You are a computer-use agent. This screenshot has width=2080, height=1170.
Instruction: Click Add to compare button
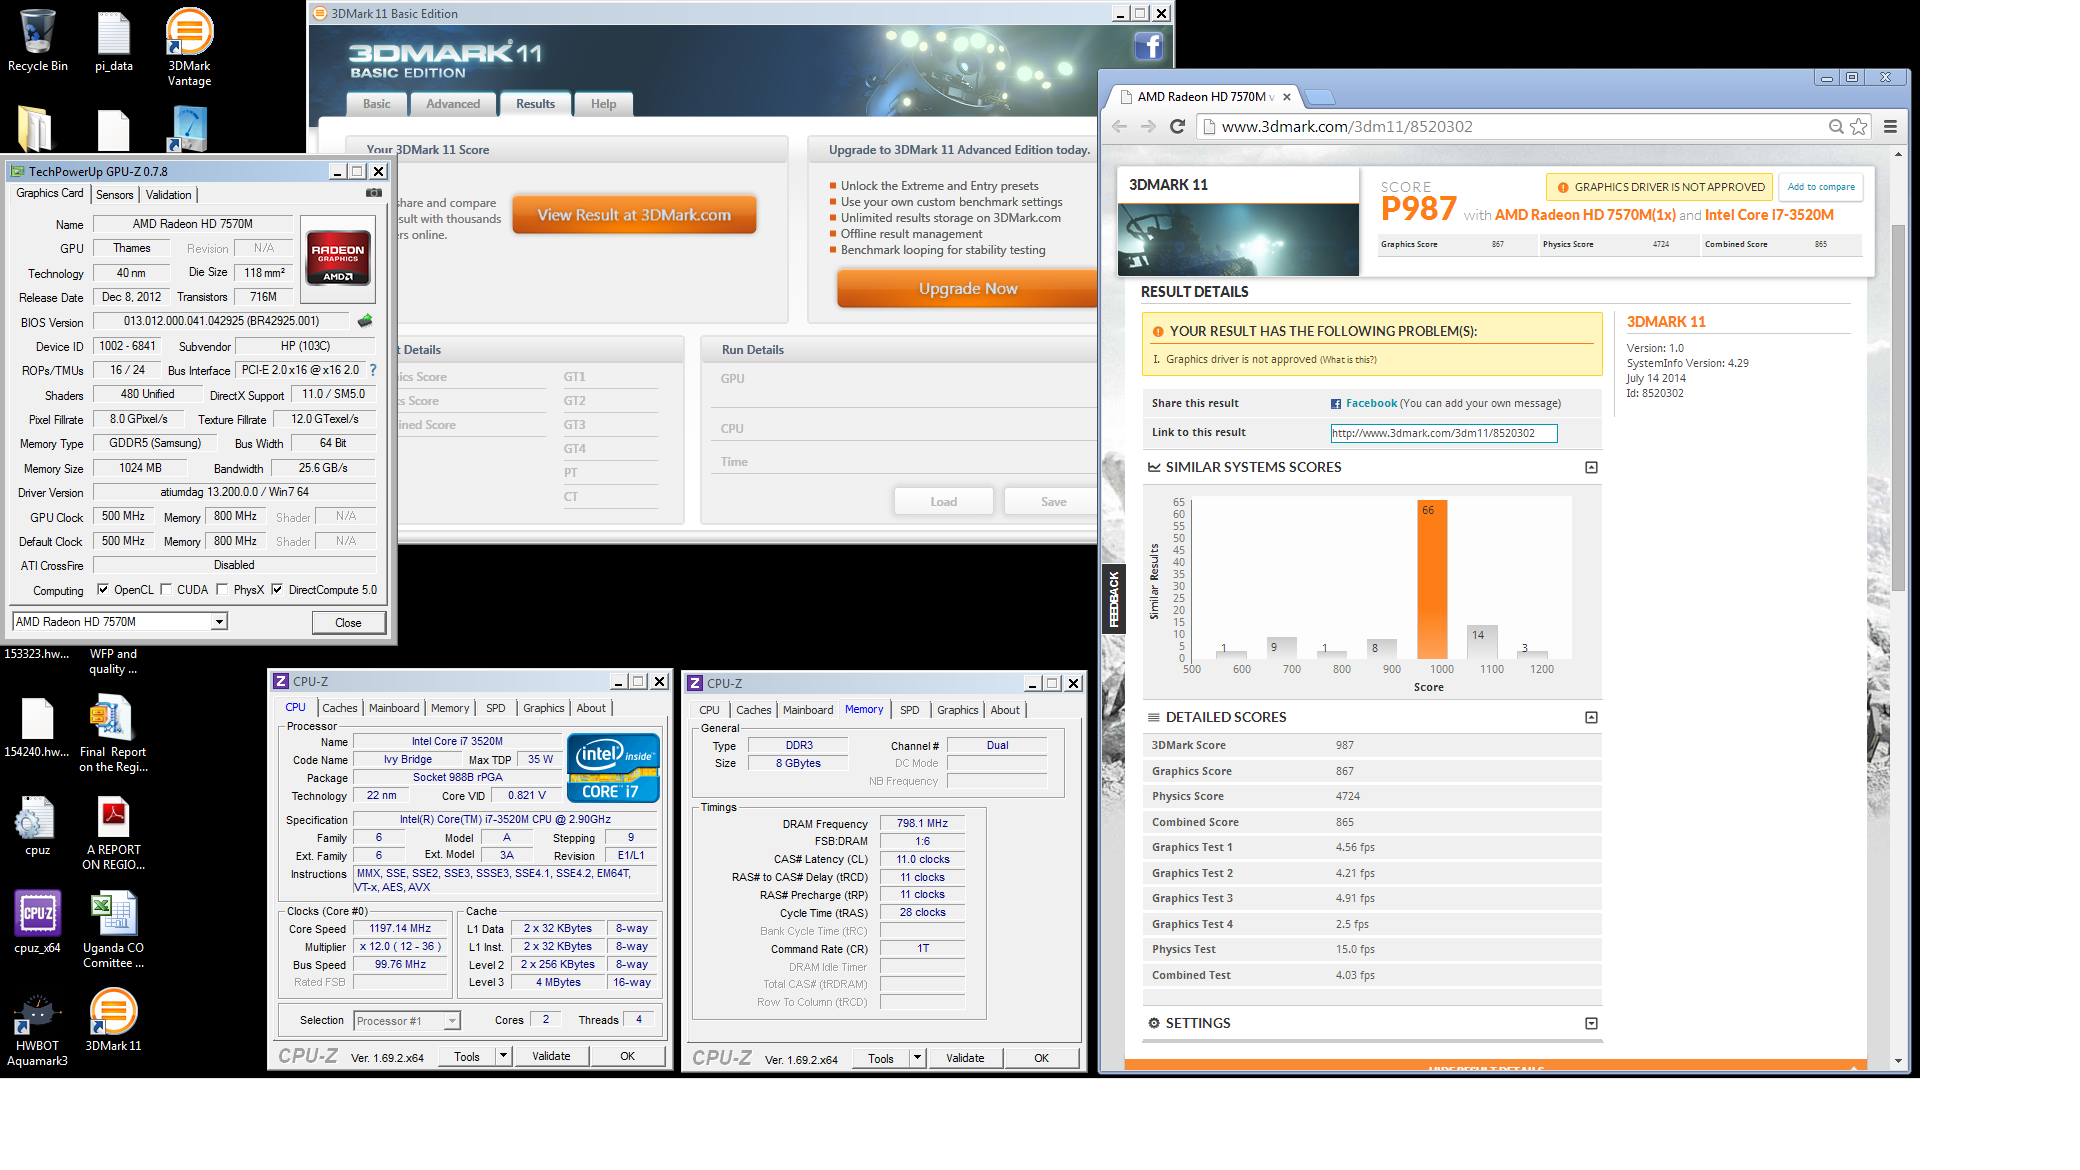(1821, 187)
